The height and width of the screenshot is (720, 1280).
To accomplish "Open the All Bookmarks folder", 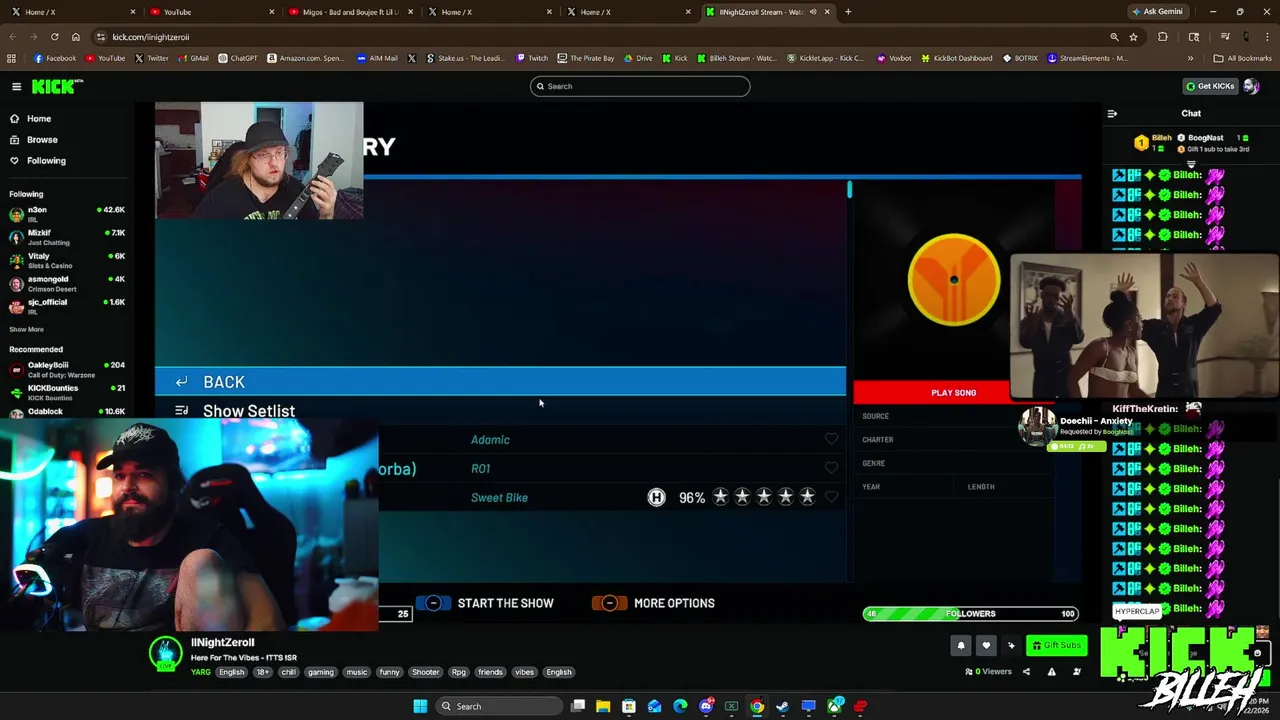I will pyautogui.click(x=1243, y=58).
